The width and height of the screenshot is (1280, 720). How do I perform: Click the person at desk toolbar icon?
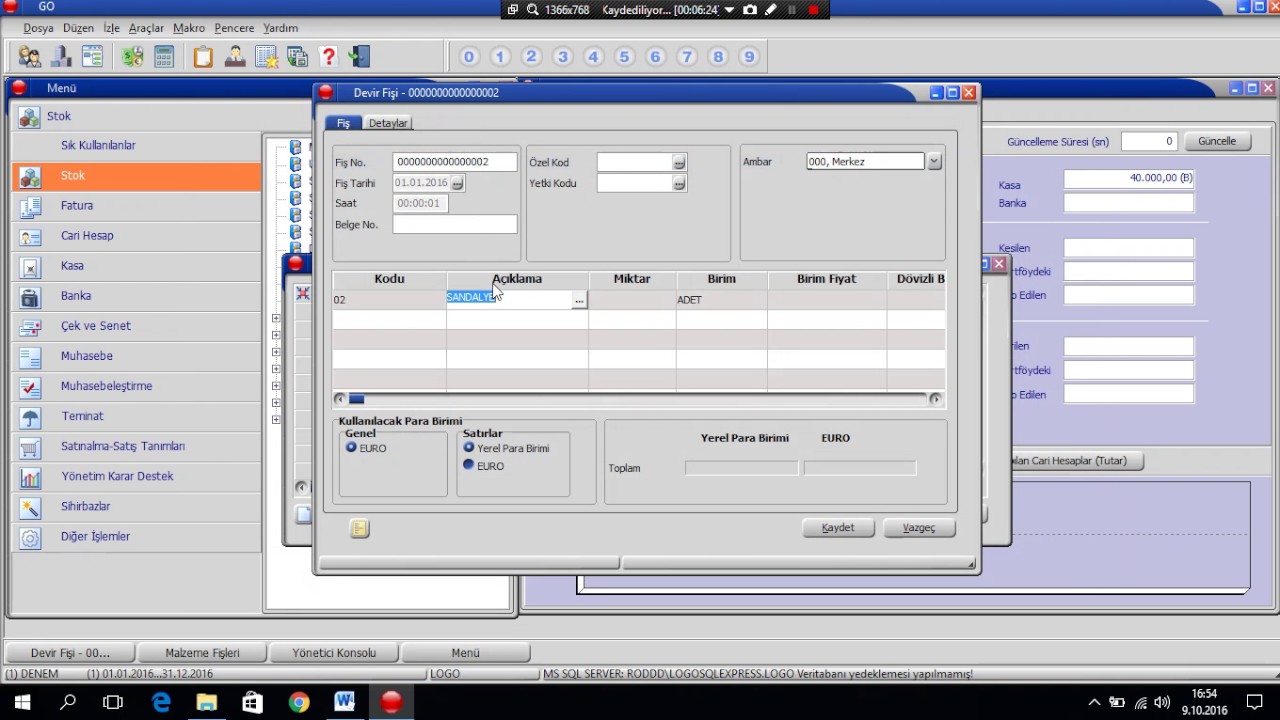point(235,57)
